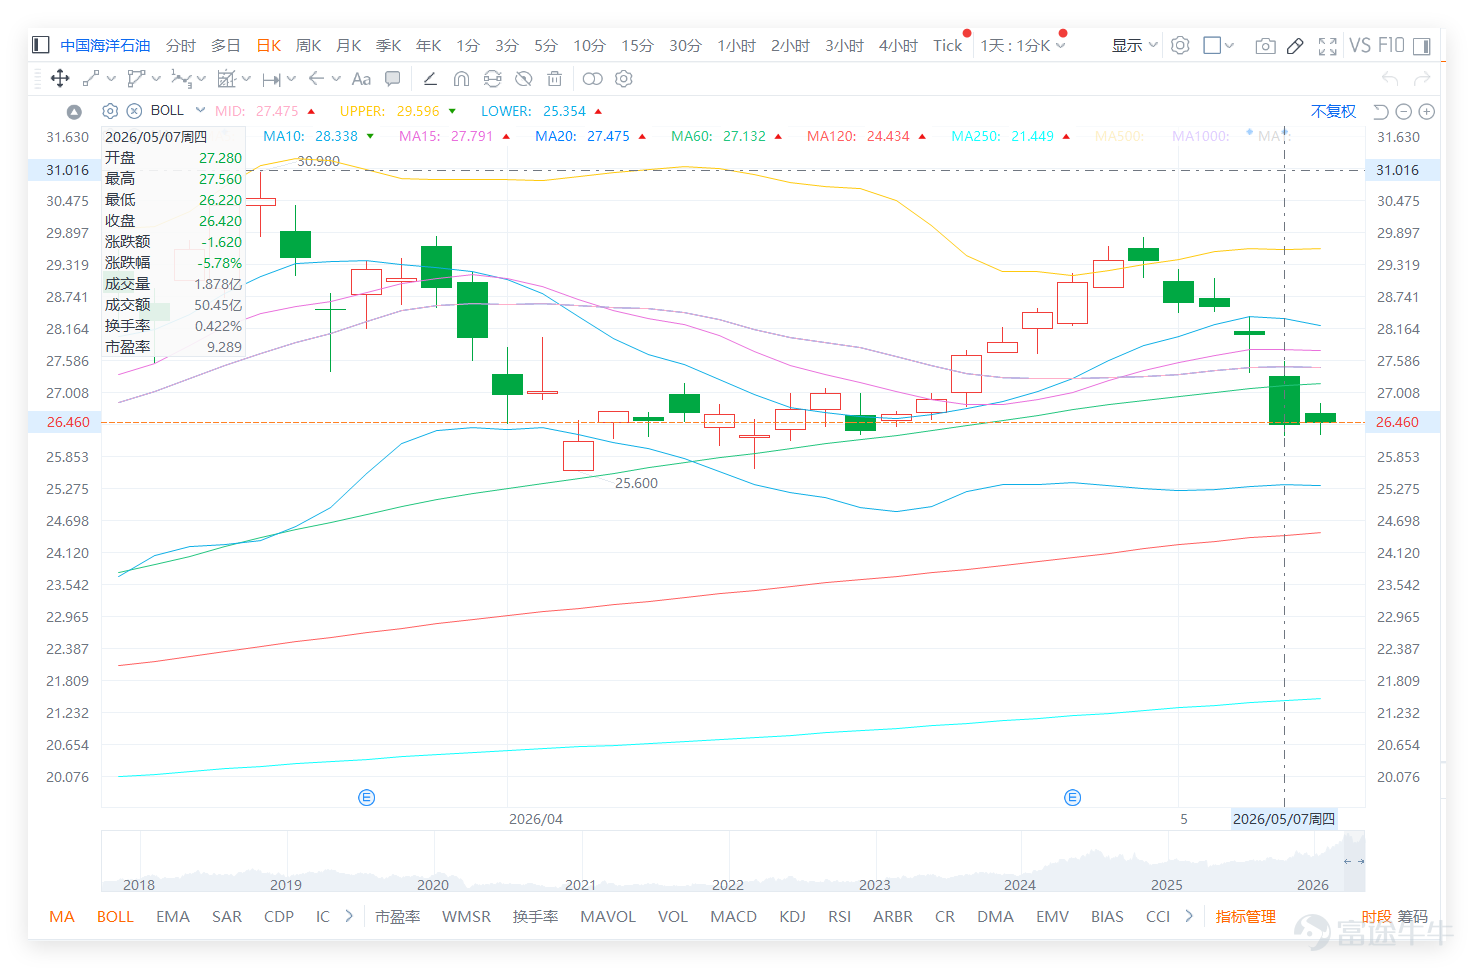Click 不复权 adjustment setting link
The height and width of the screenshot is (969, 1474).
[1333, 112]
